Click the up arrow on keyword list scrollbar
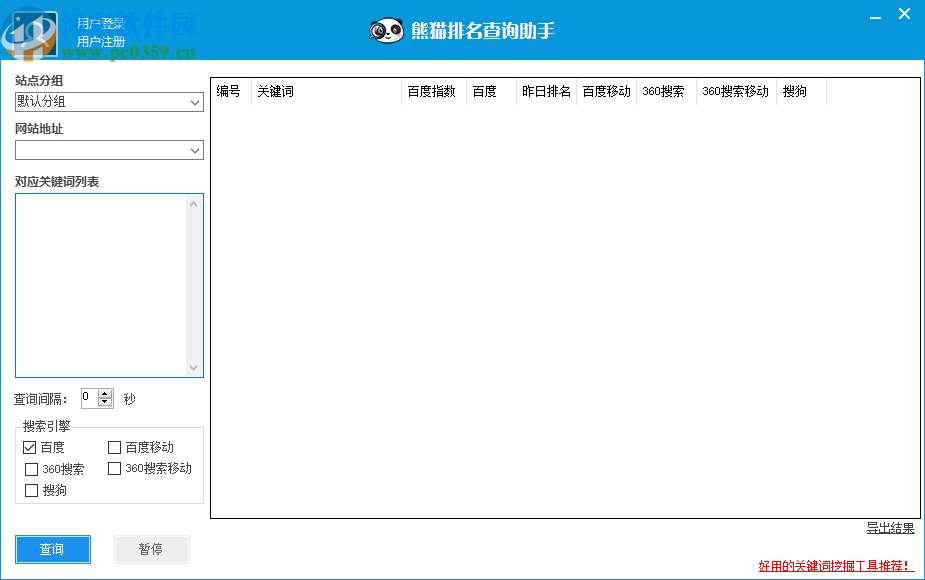This screenshot has width=925, height=580. [194, 203]
